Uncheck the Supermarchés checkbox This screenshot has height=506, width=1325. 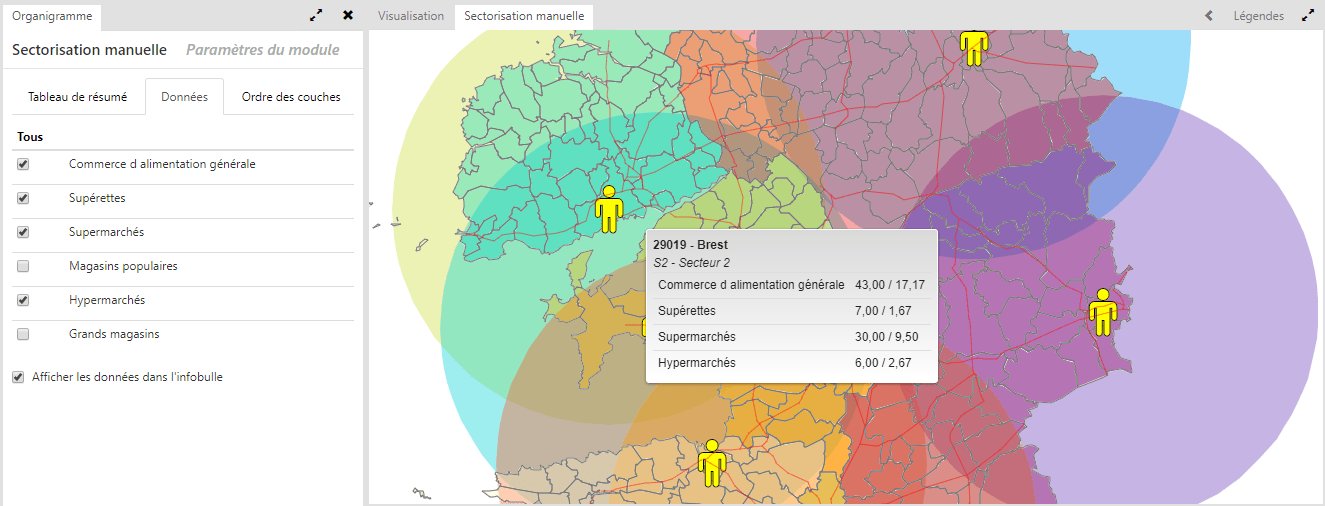[23, 232]
